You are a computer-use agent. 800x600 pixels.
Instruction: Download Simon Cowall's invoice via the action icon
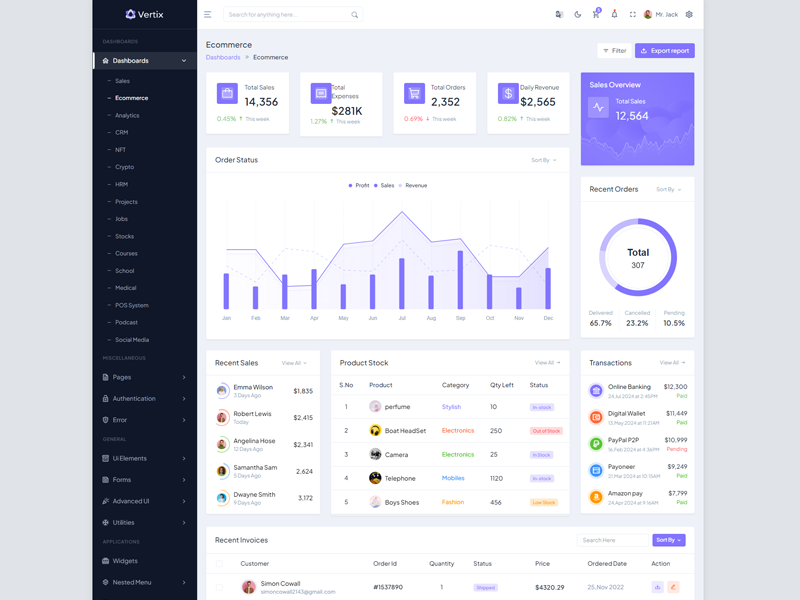(657, 587)
